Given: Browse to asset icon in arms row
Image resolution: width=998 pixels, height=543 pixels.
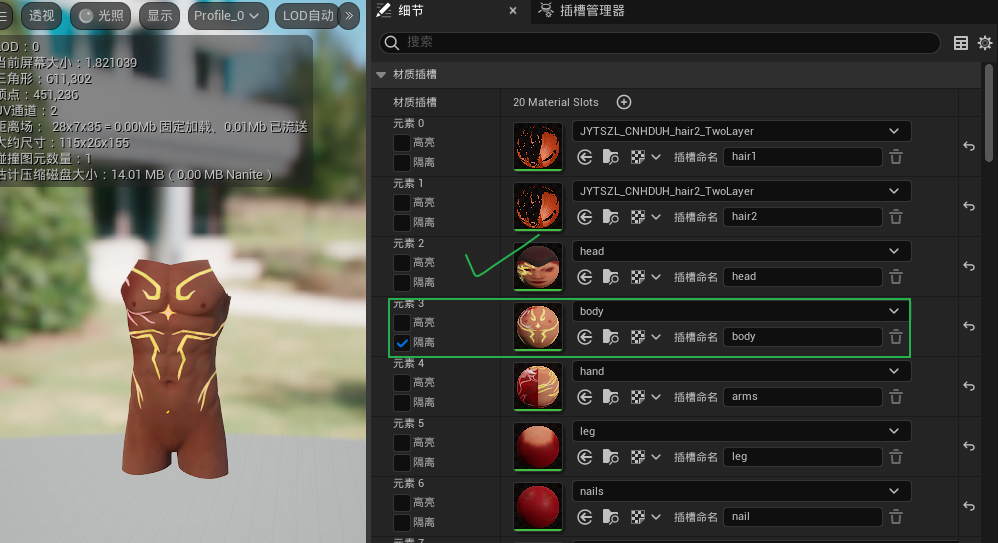Looking at the screenshot, I should tap(610, 397).
